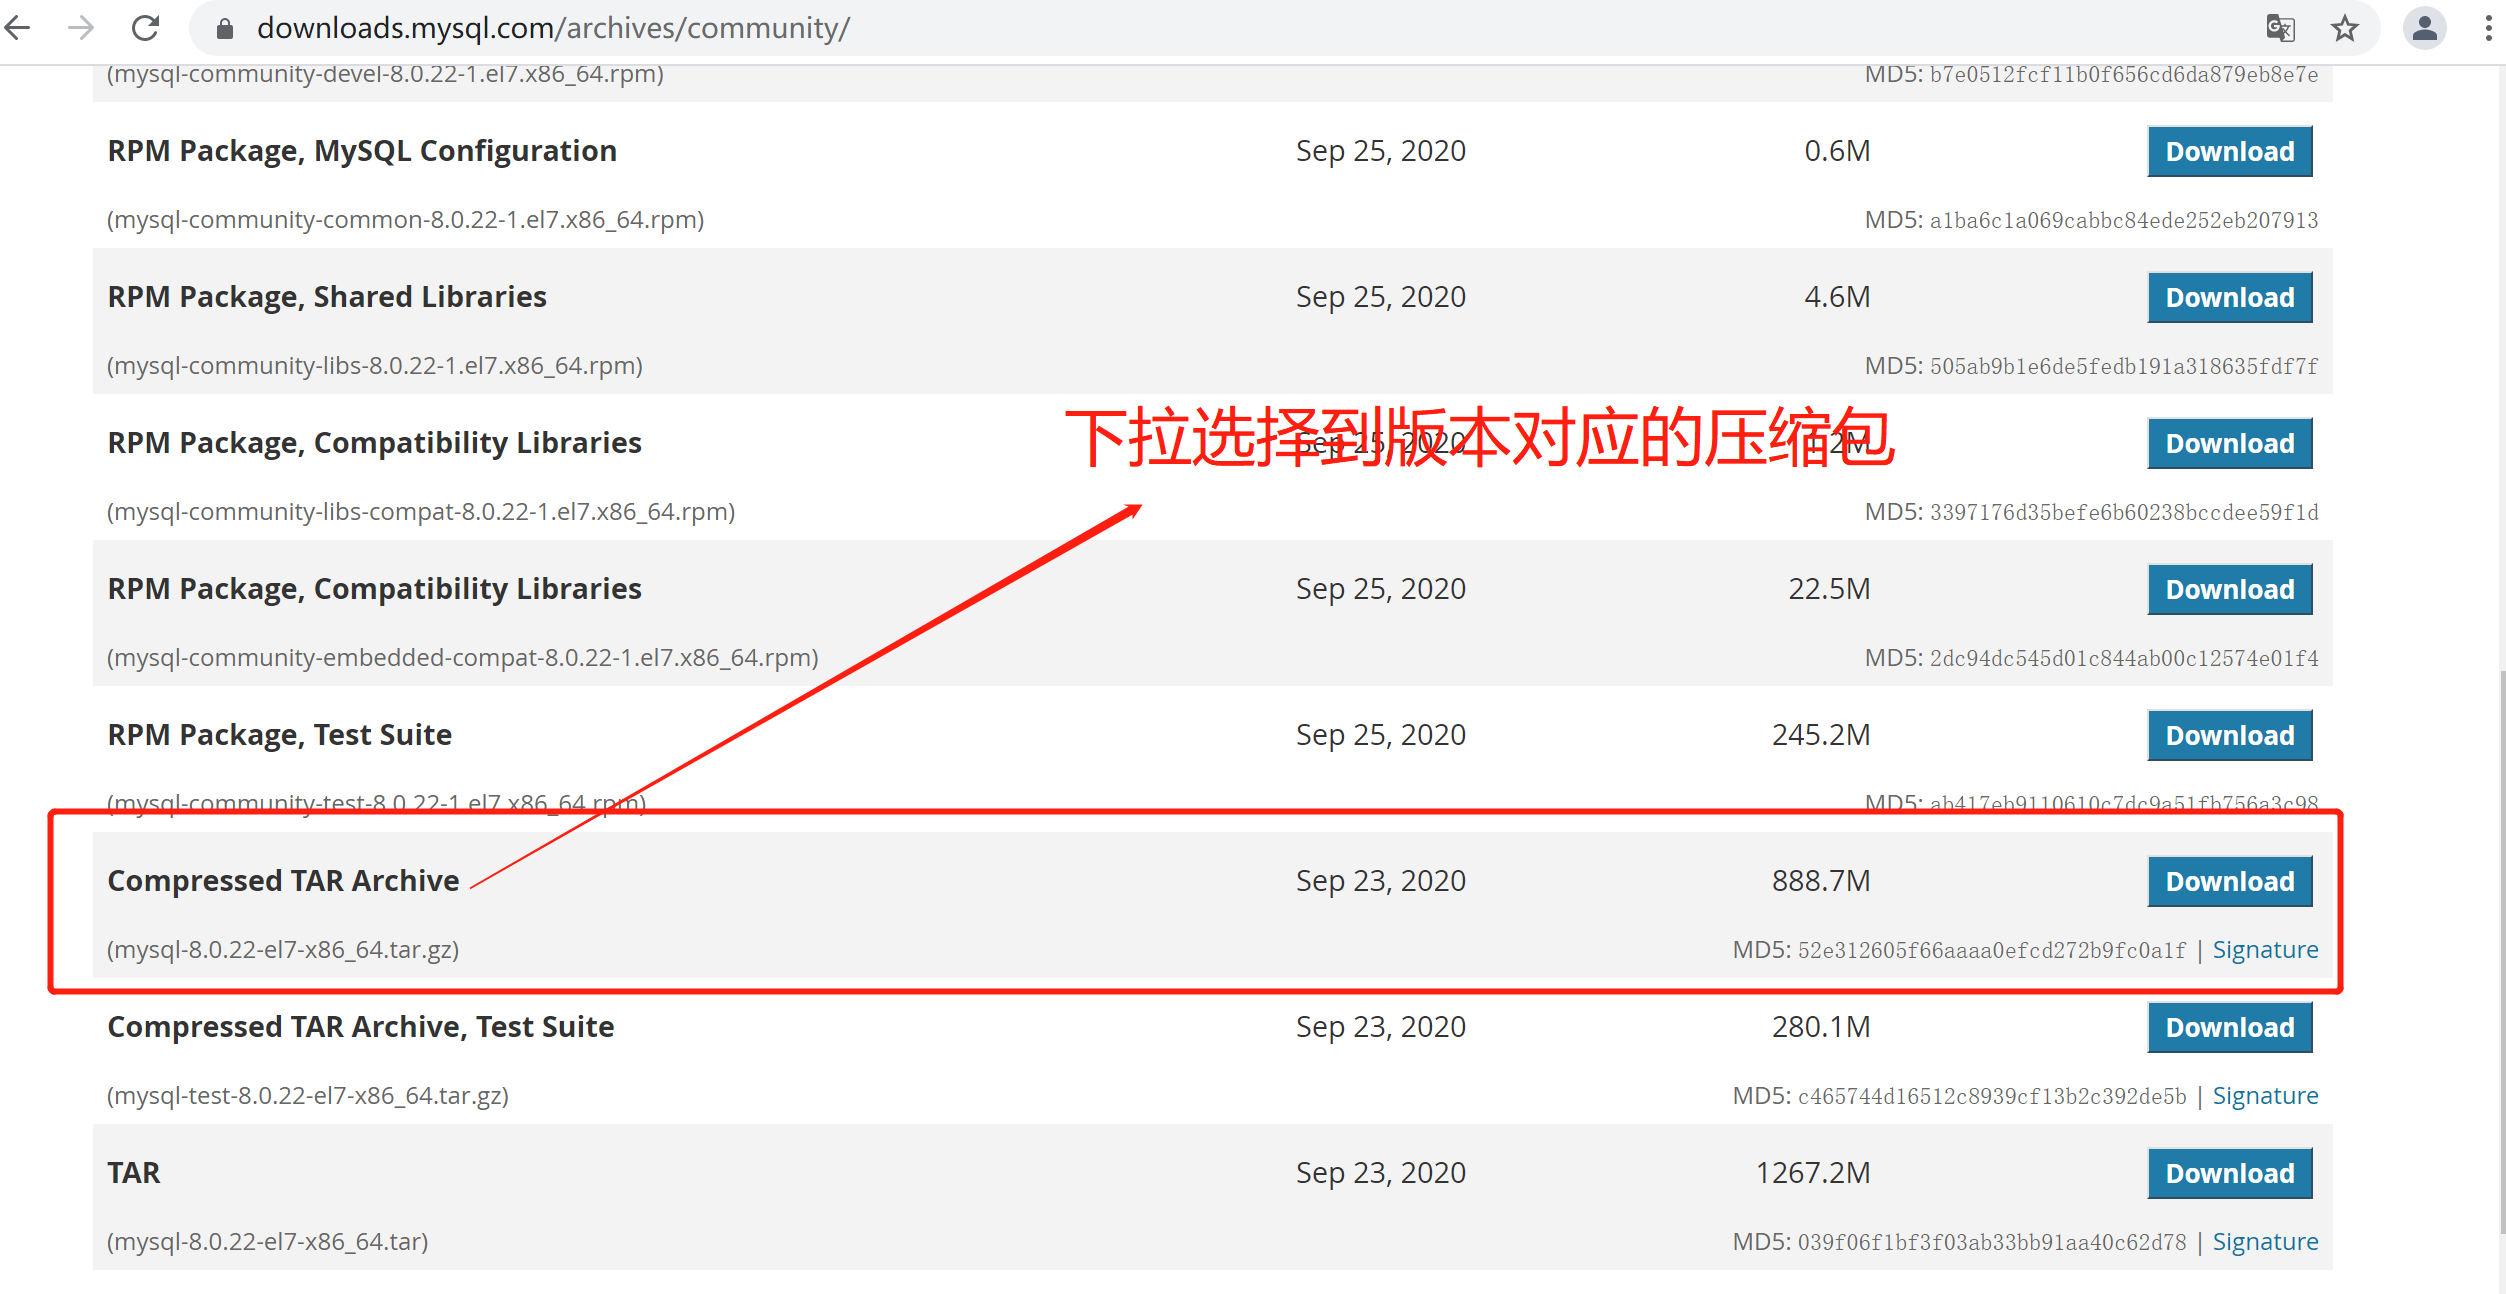Viewport: 2506px width, 1294px height.
Task: Click the padlock site security icon
Action: point(225,29)
